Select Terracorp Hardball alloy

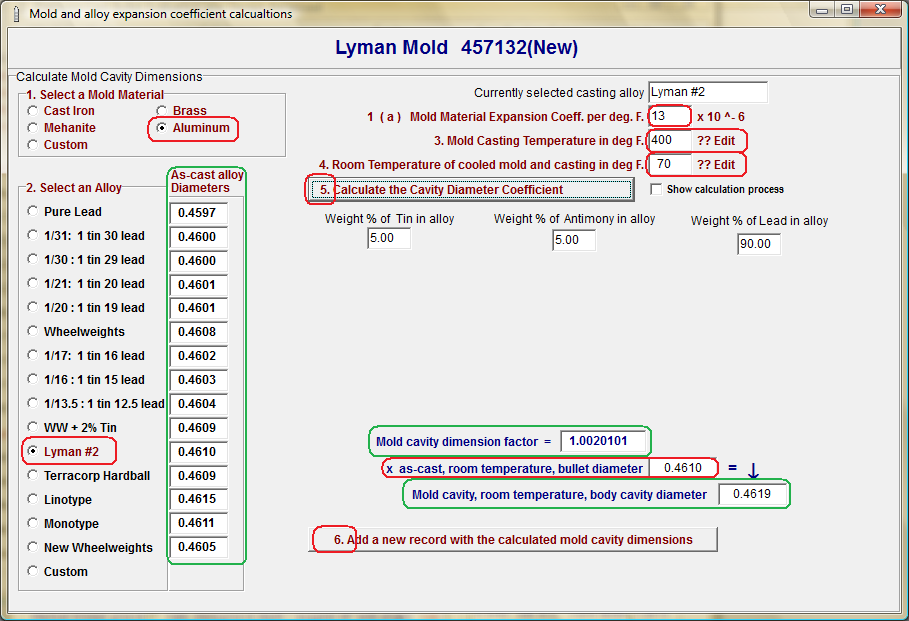click(x=89, y=475)
